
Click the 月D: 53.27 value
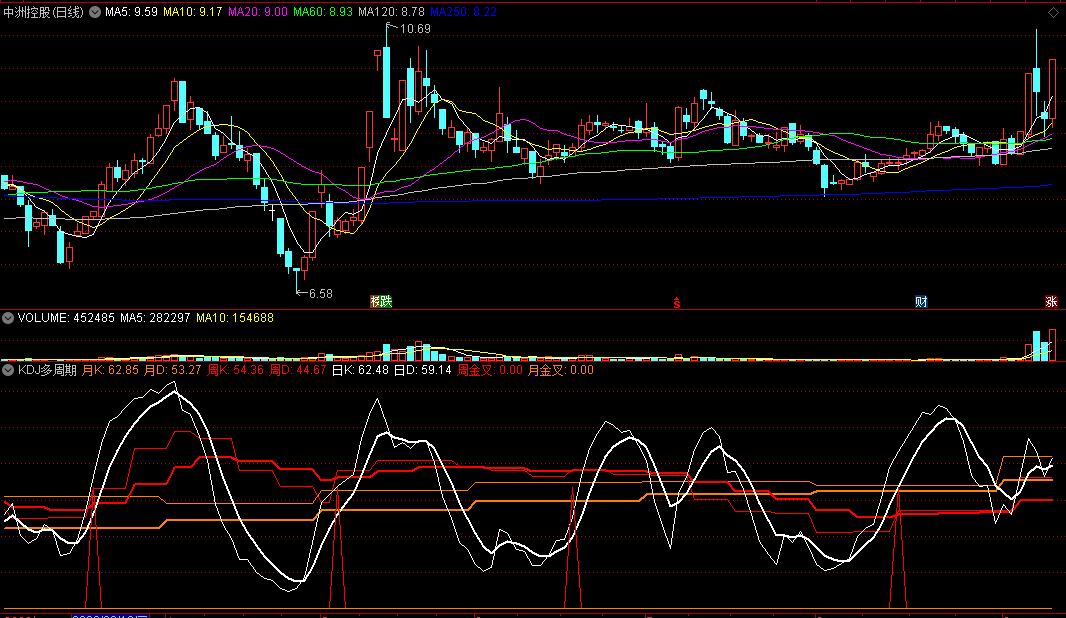click(173, 370)
